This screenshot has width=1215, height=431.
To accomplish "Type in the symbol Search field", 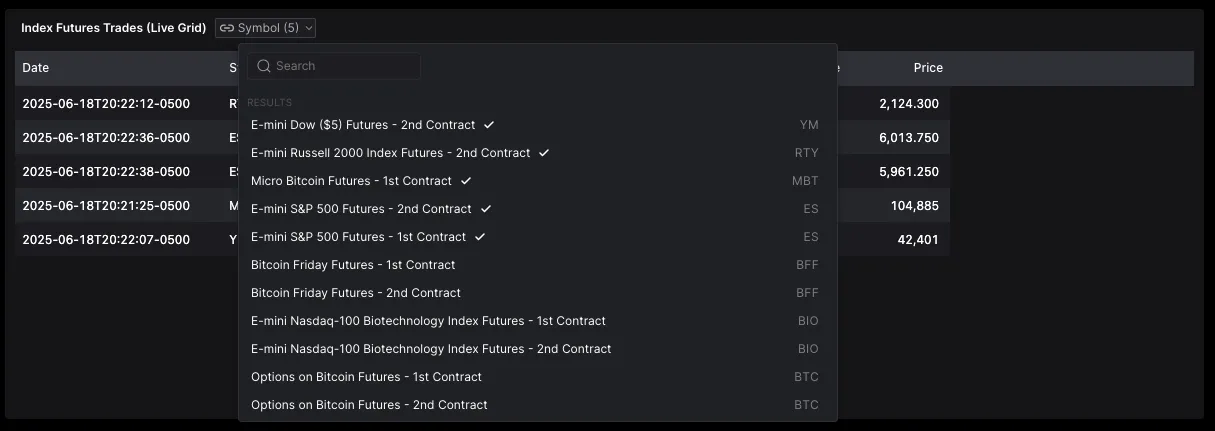I will coord(343,66).
